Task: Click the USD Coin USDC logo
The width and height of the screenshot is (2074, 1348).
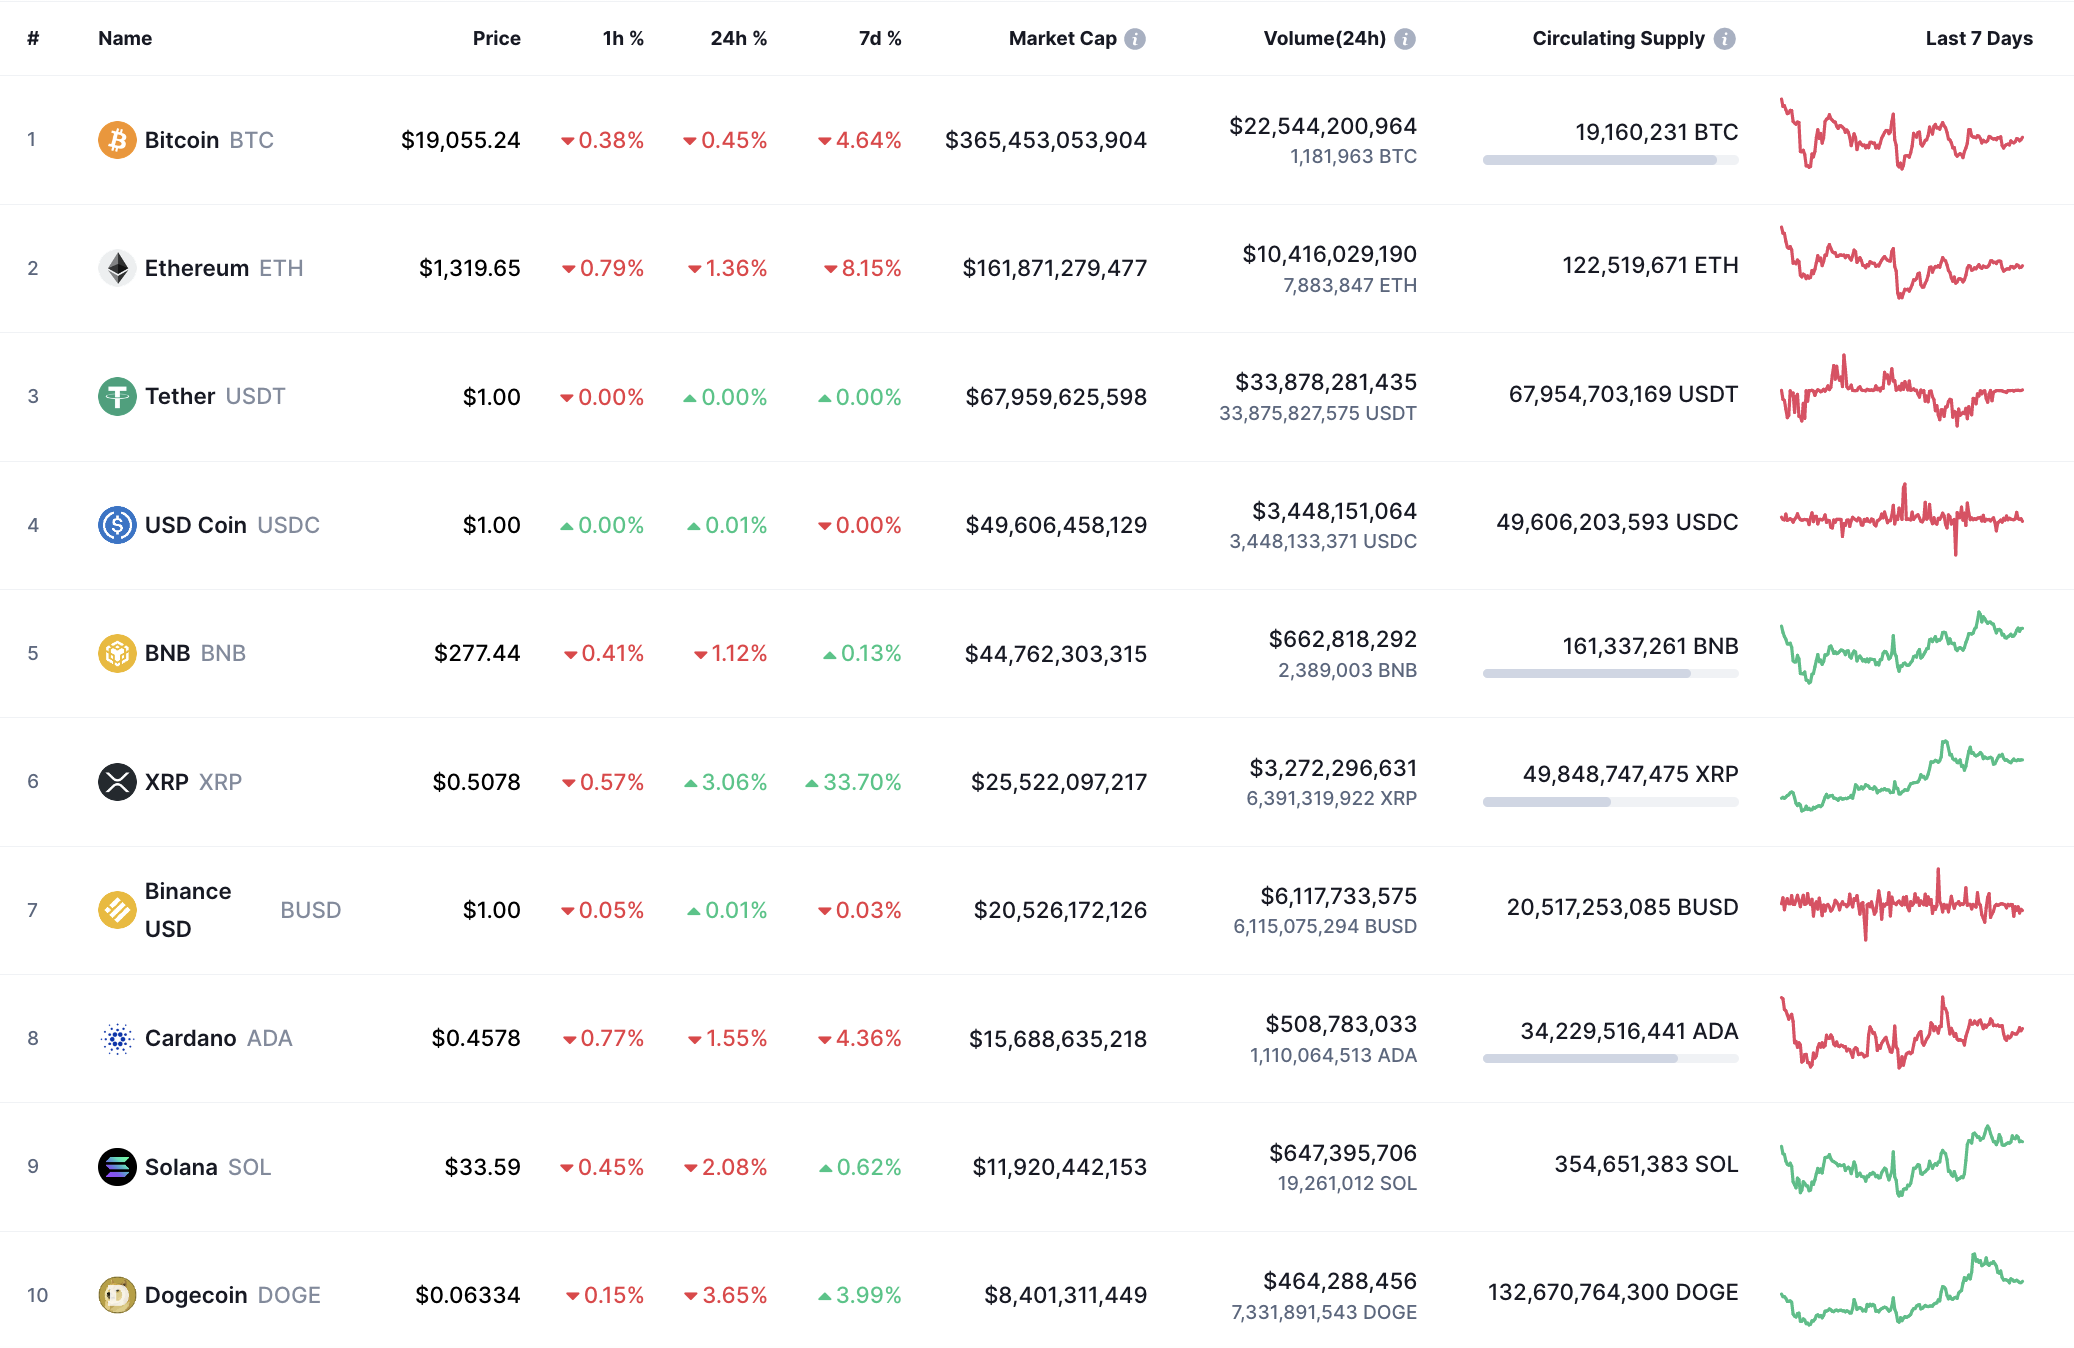Action: (117, 524)
